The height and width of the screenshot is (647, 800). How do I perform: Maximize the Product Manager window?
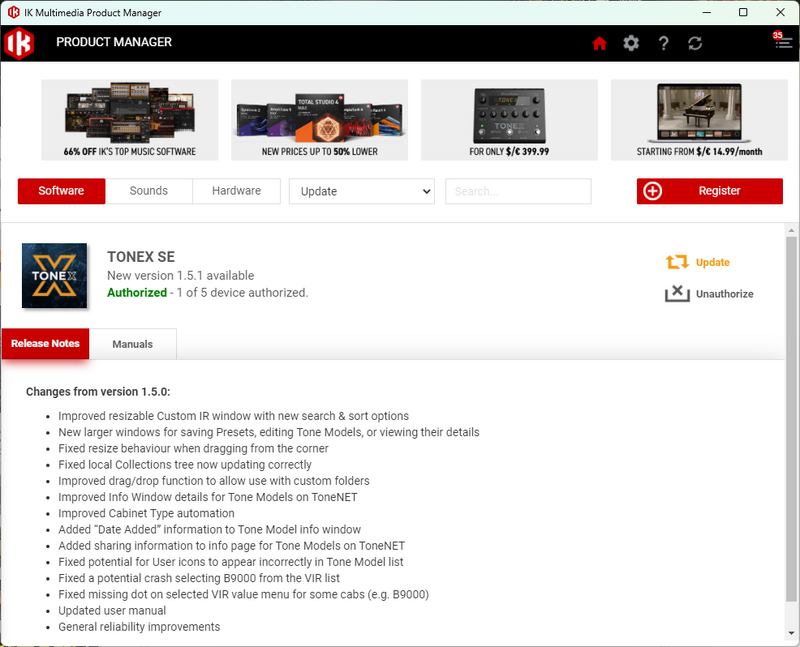(x=743, y=12)
